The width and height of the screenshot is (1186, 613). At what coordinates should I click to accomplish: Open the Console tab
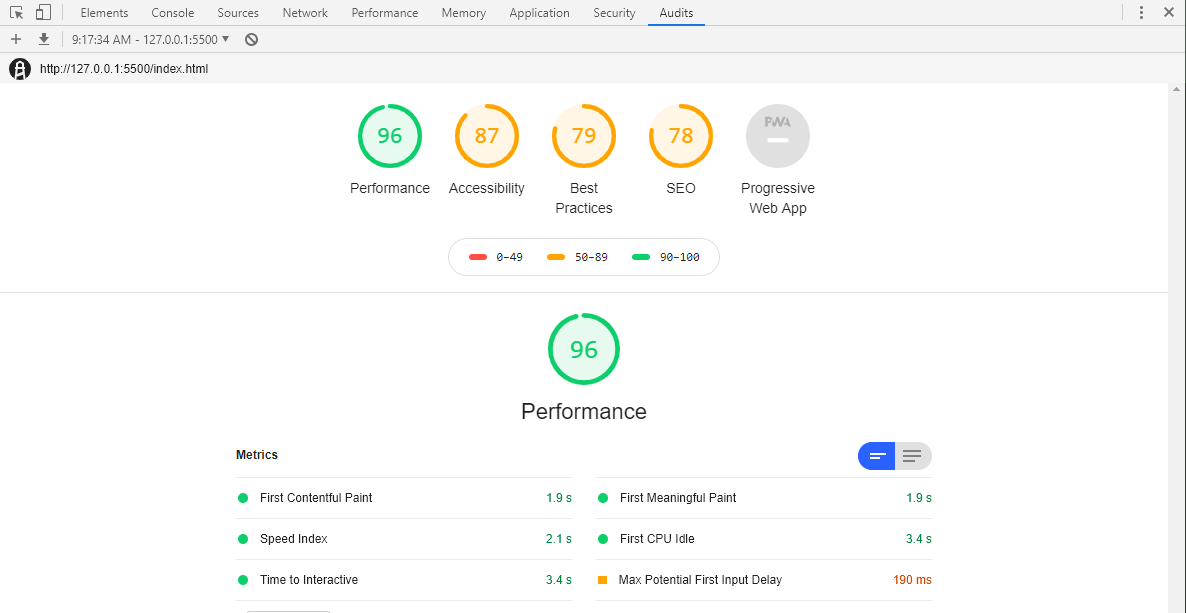point(173,13)
